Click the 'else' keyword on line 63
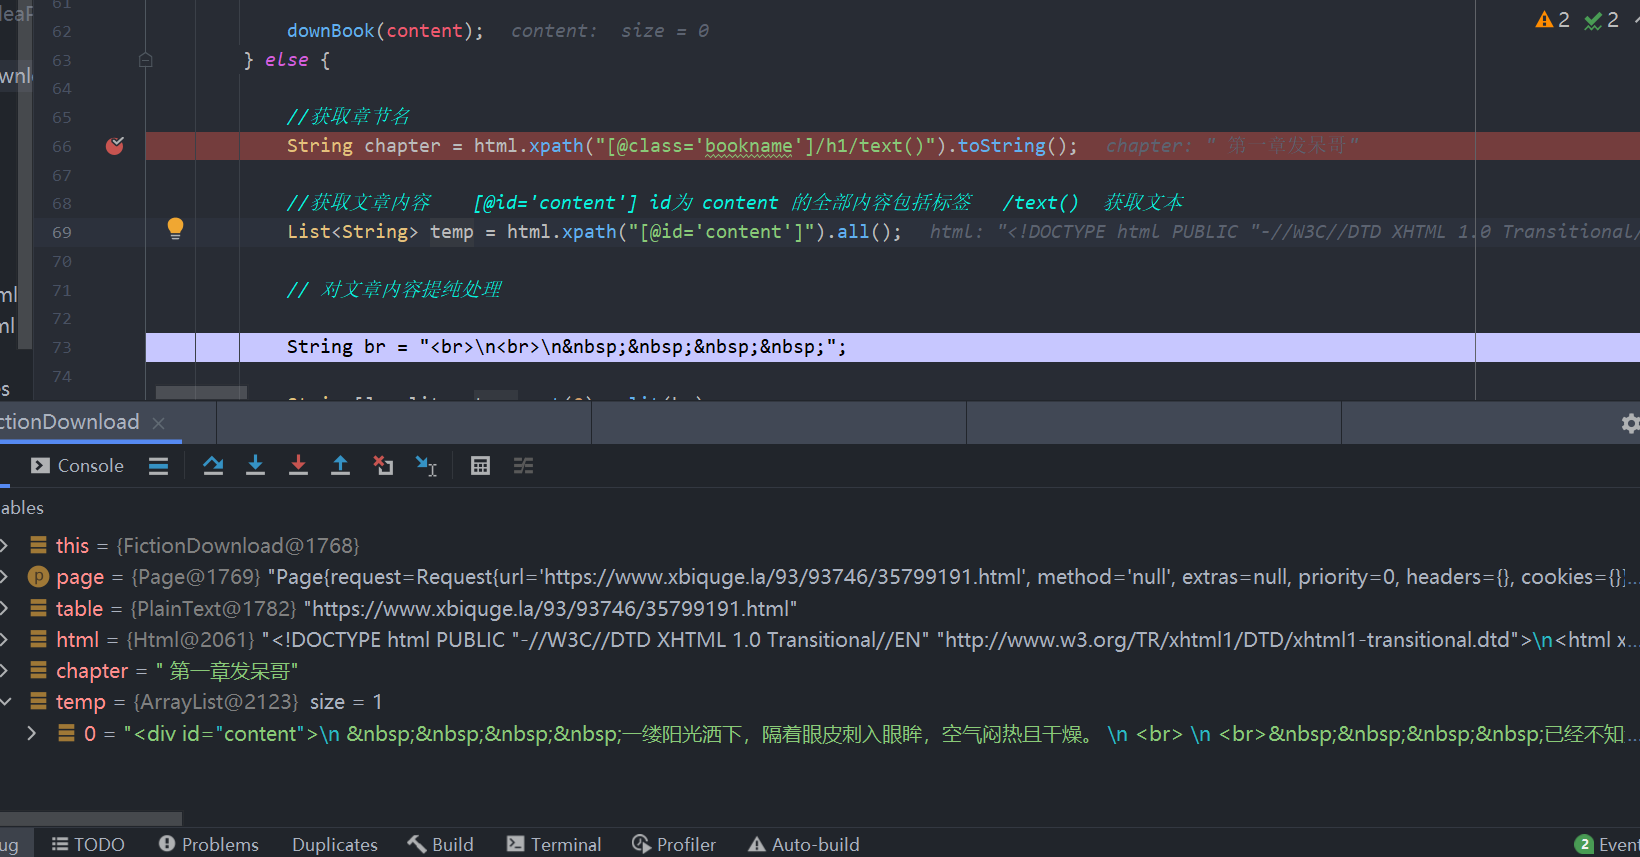Viewport: 1640px width, 857px height. point(286,60)
